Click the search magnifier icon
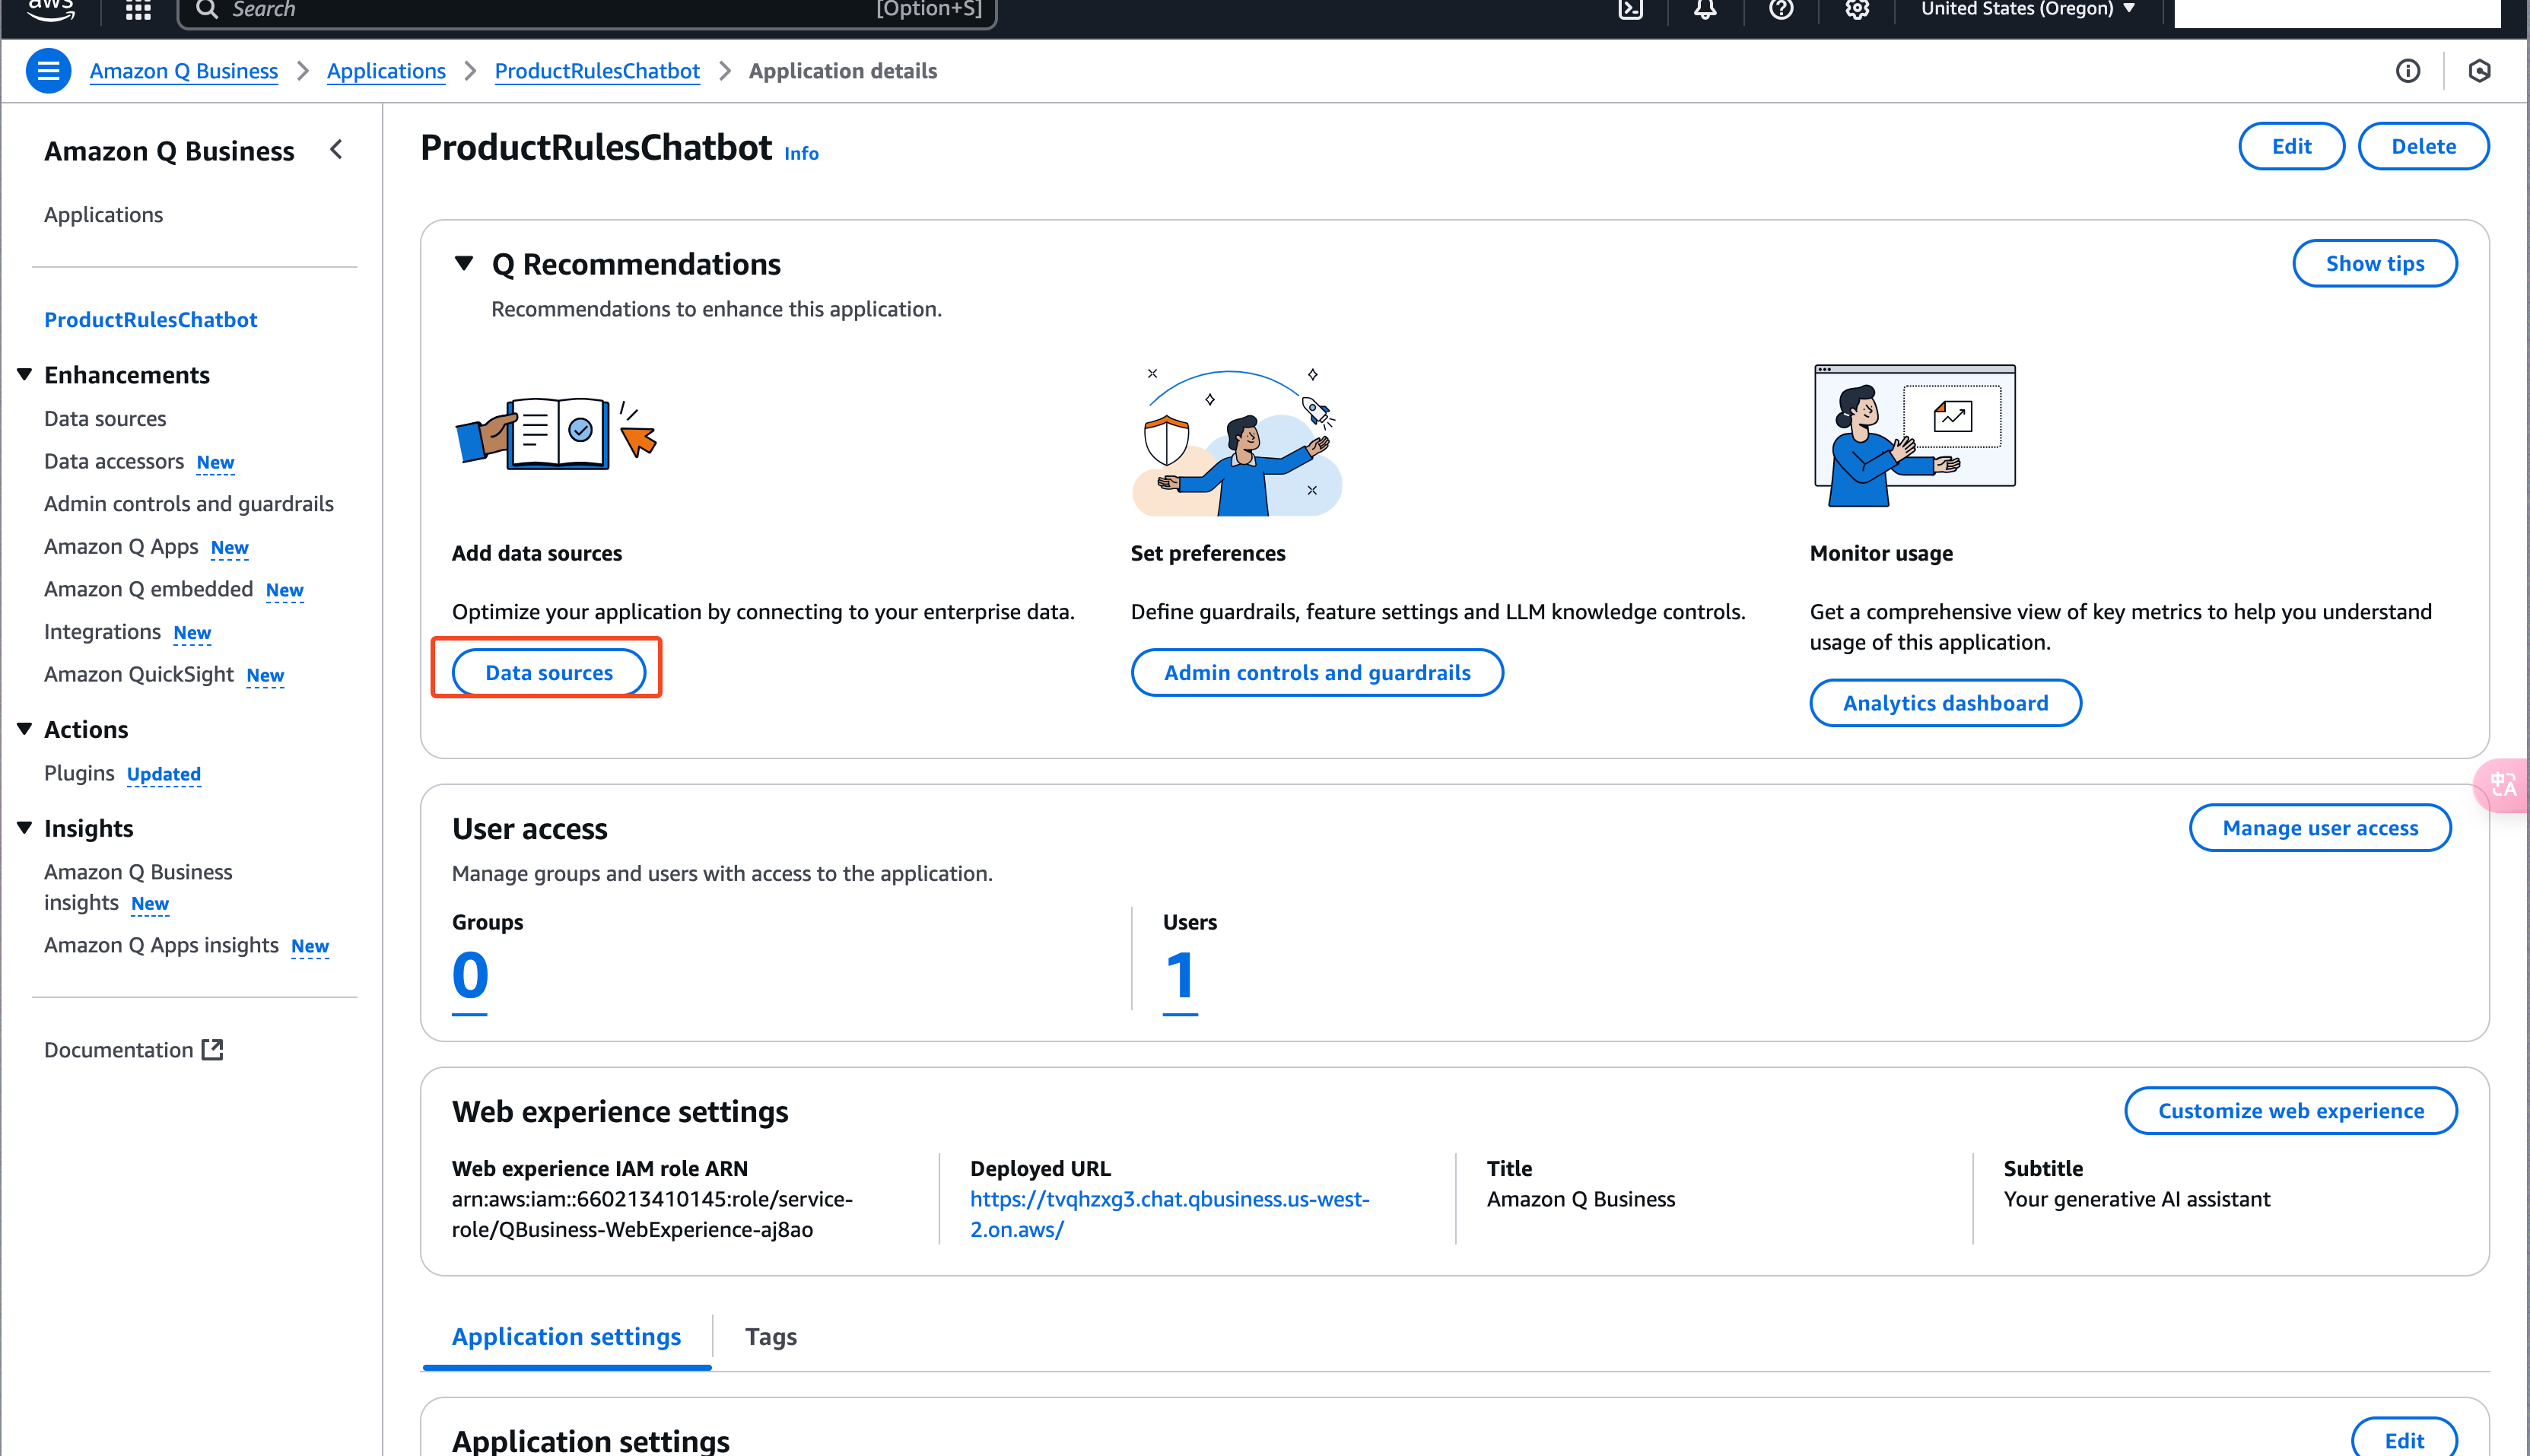2530x1456 pixels. tap(207, 10)
